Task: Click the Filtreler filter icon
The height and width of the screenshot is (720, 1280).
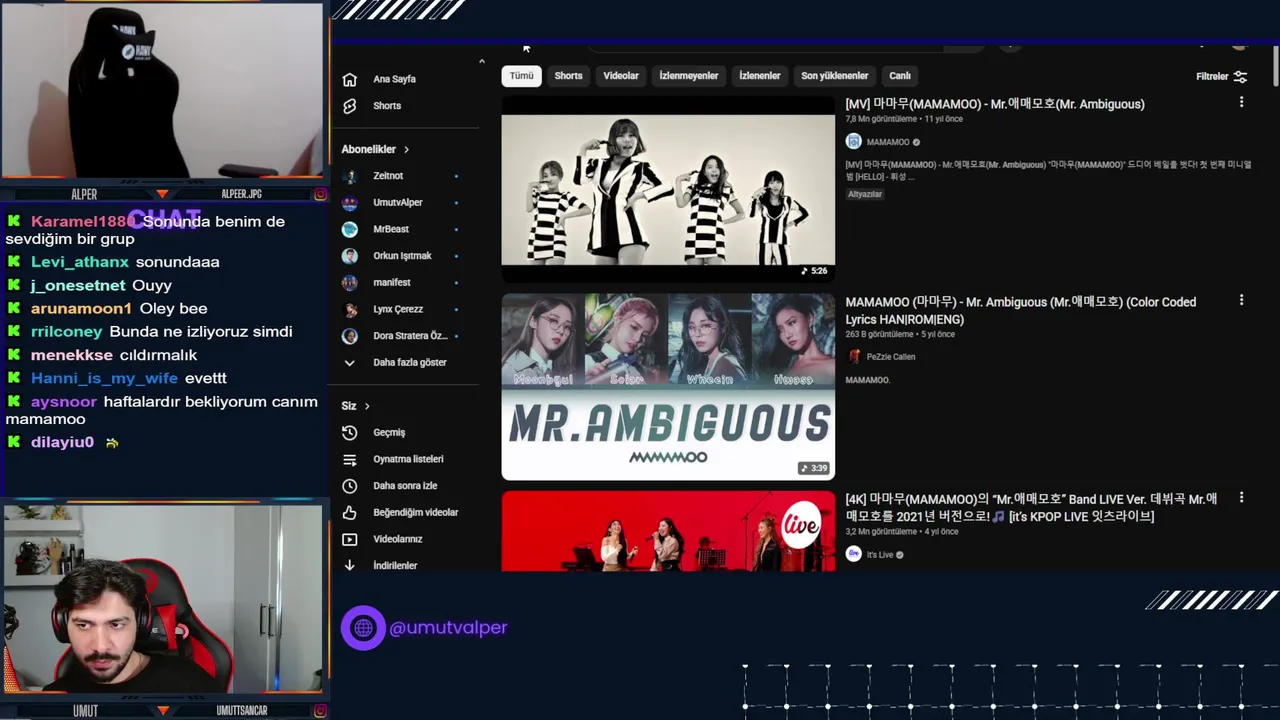Action: (x=1240, y=76)
